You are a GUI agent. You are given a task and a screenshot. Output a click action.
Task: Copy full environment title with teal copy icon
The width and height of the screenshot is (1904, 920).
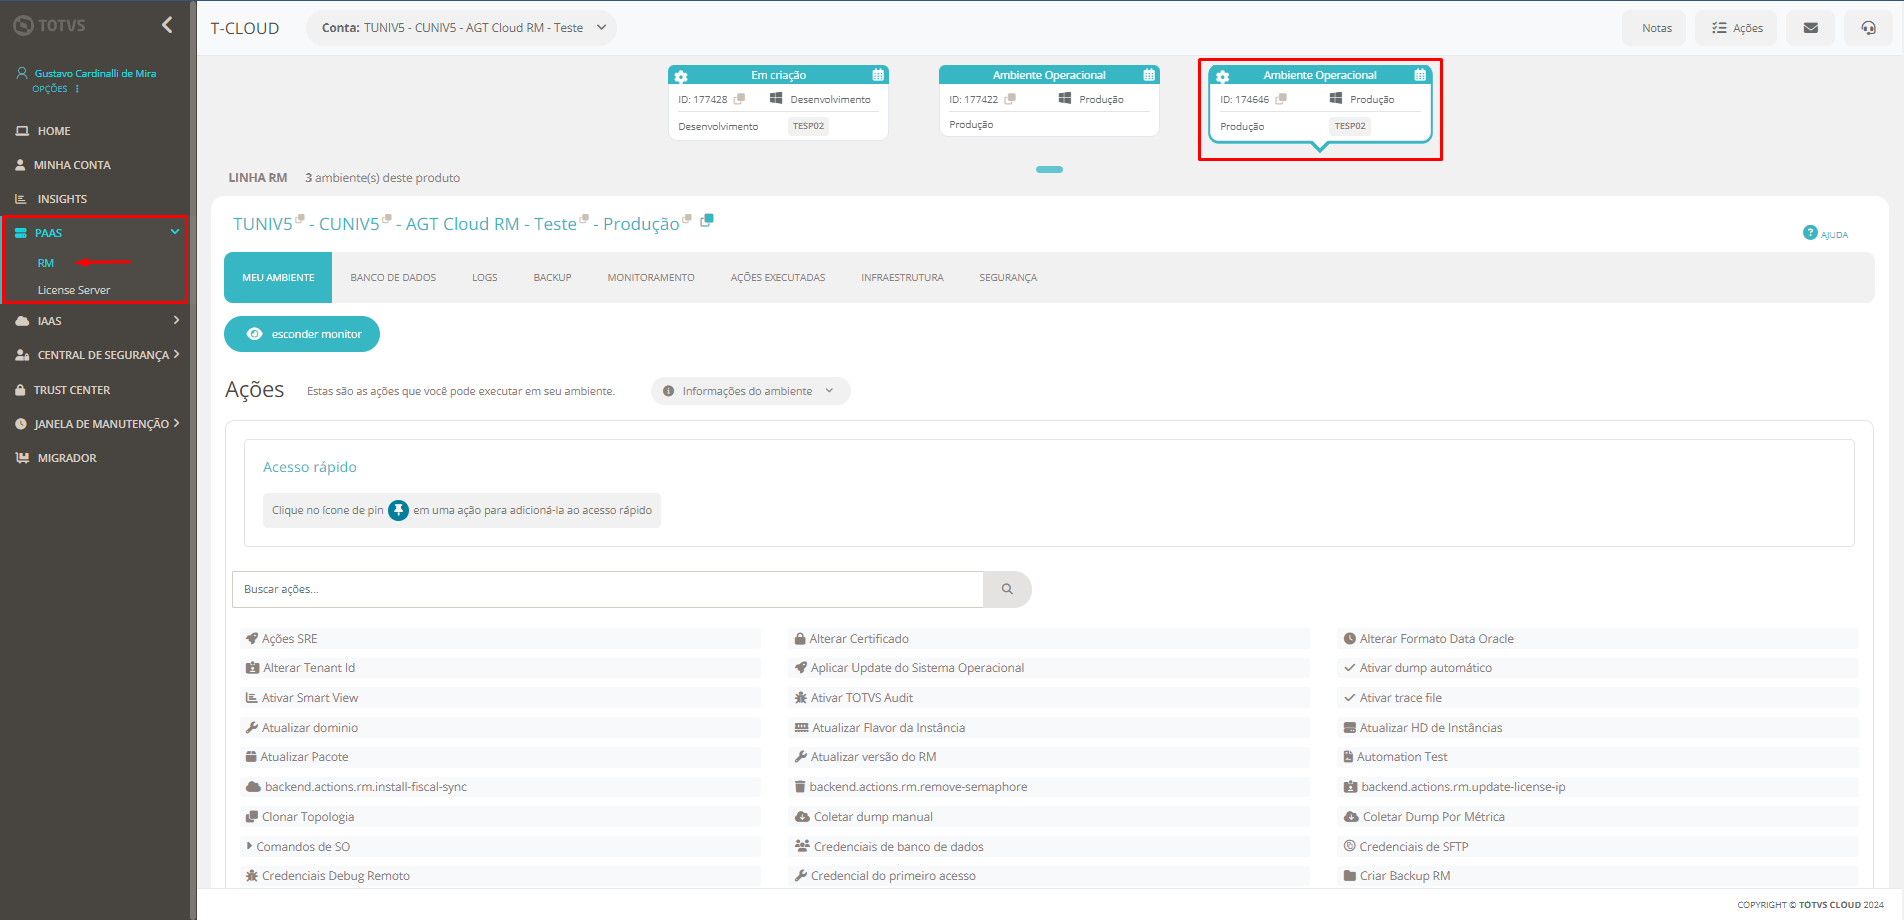click(x=707, y=220)
